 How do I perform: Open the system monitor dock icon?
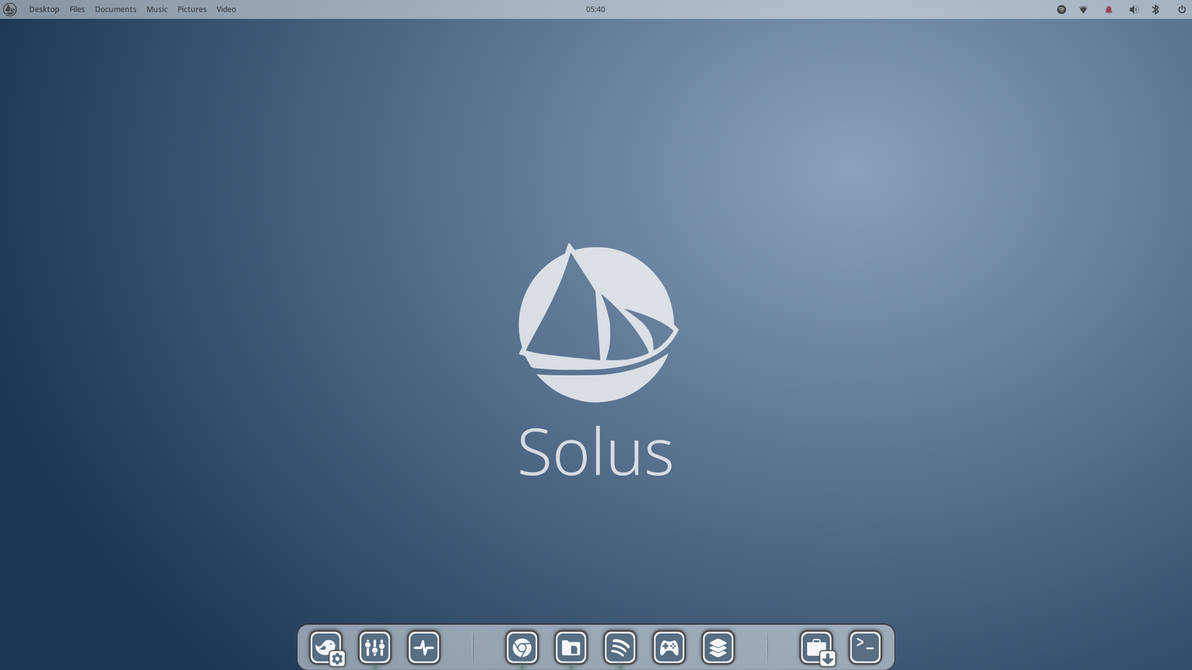tap(423, 647)
